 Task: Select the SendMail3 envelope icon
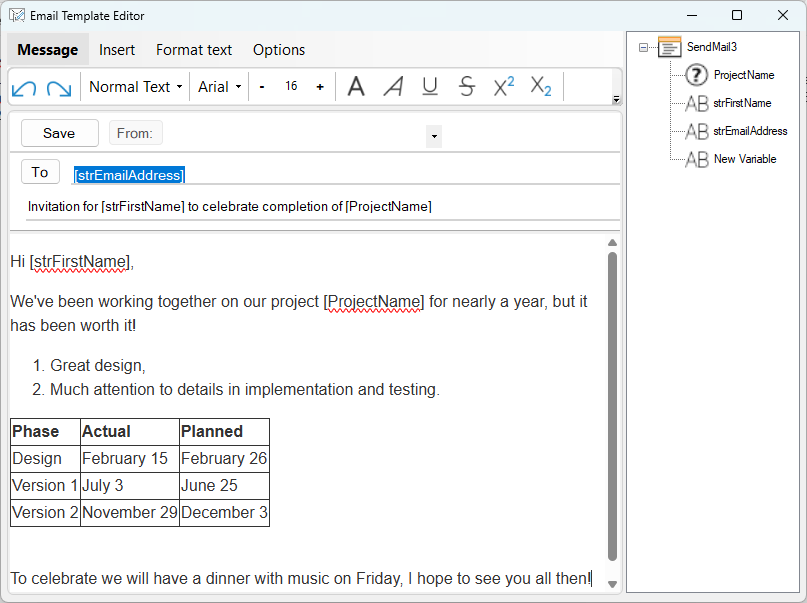coord(668,46)
